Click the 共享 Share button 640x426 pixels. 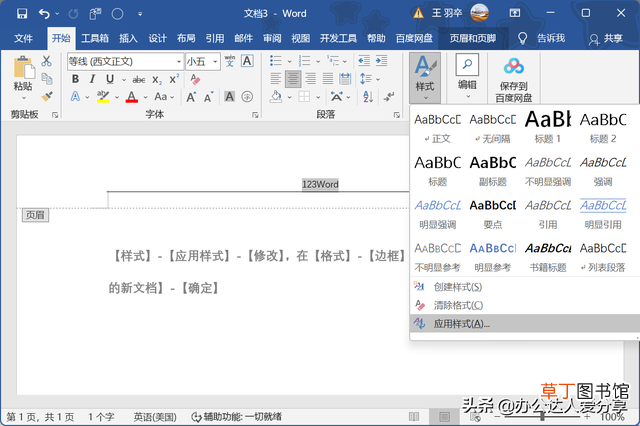tap(606, 38)
